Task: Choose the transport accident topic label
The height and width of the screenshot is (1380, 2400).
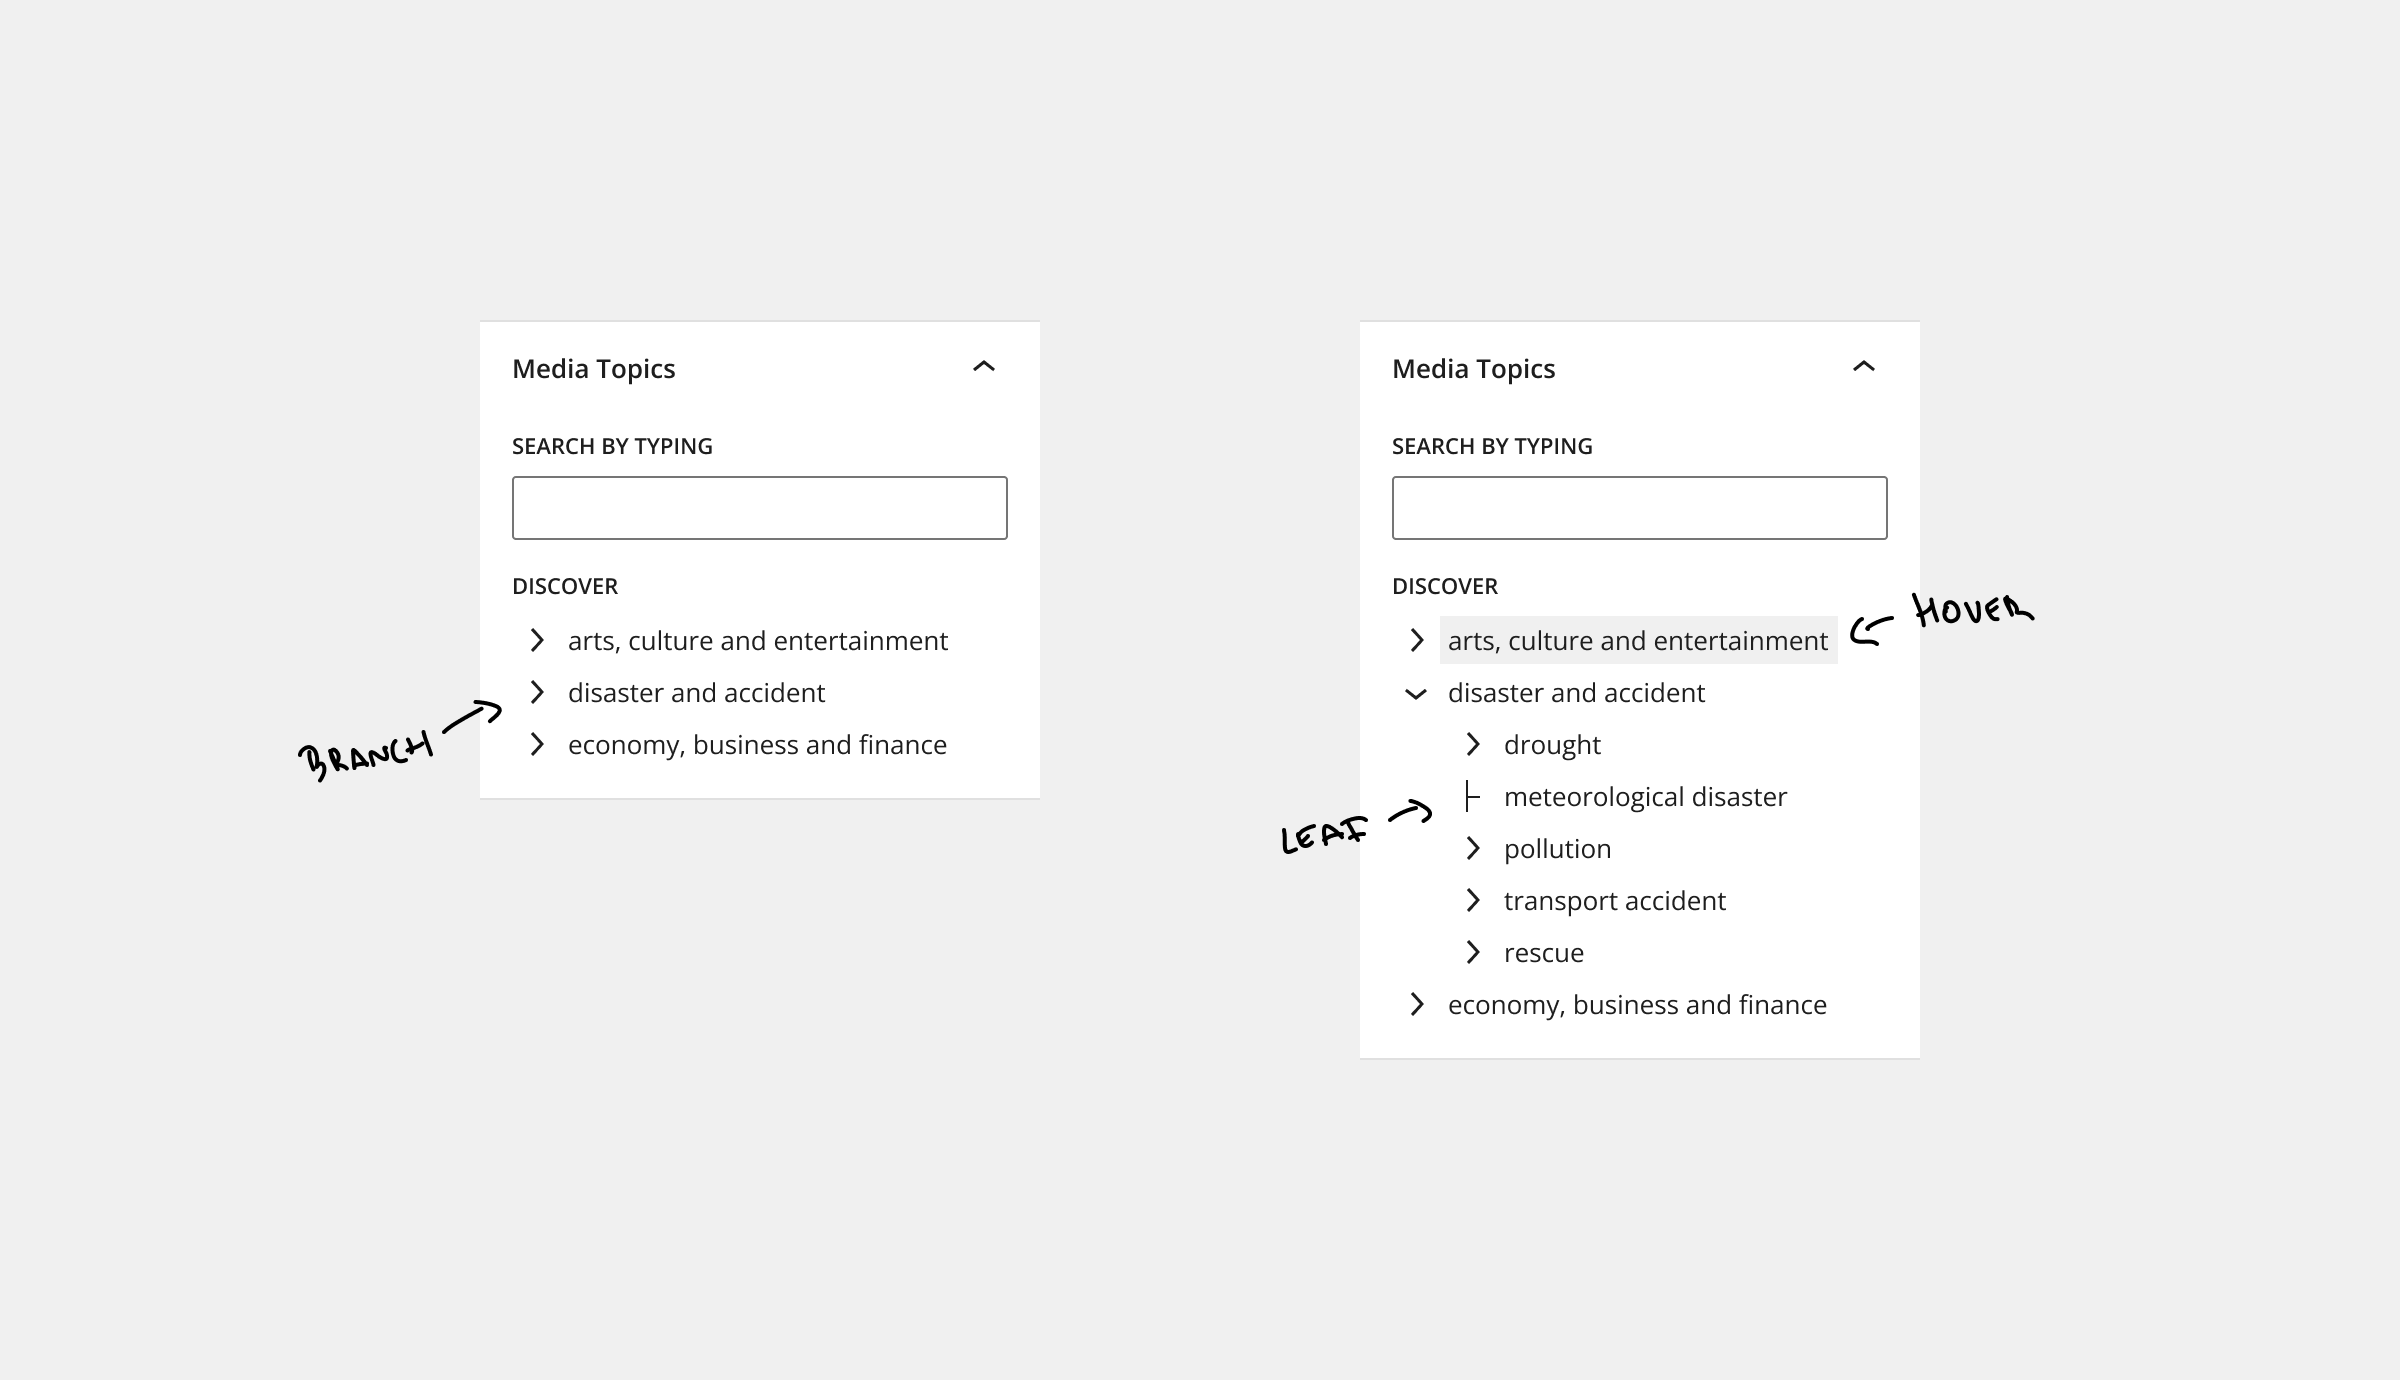Action: coord(1614,901)
